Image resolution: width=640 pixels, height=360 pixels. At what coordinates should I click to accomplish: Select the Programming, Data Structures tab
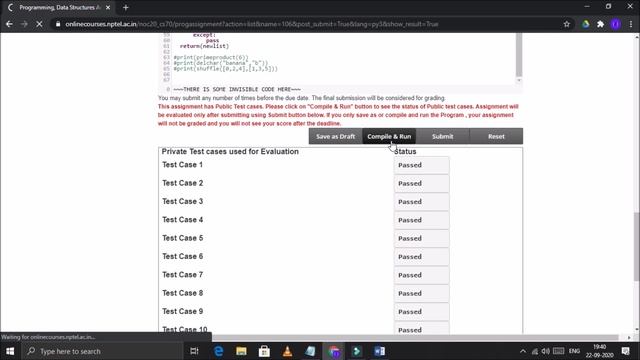(x=59, y=7)
